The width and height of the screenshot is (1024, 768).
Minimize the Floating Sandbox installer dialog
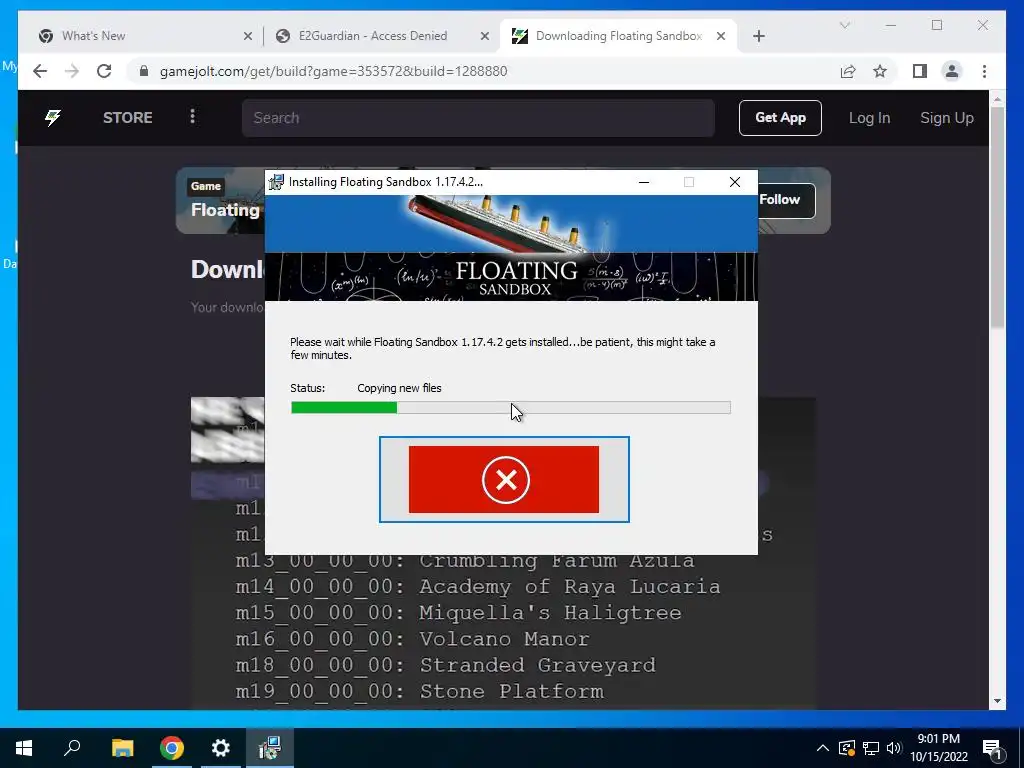tap(644, 182)
